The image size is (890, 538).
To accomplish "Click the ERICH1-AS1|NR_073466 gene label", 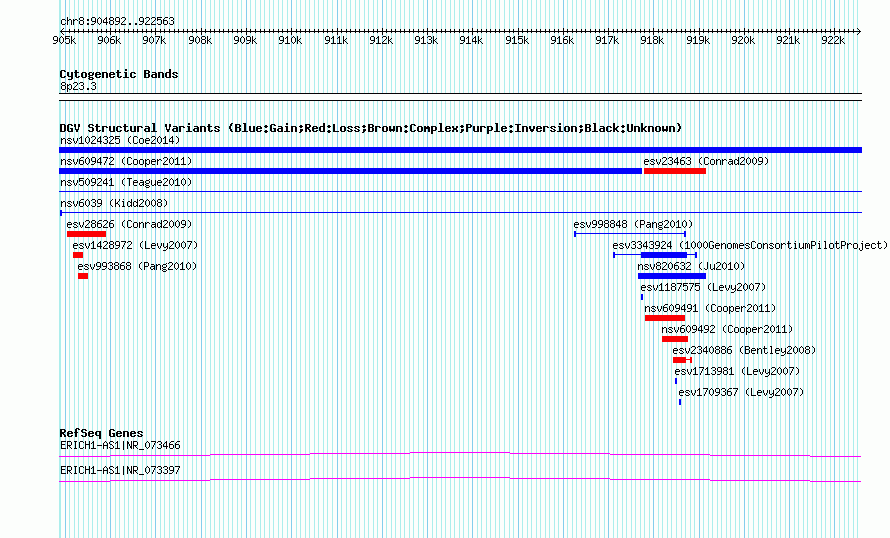I will (120, 445).
